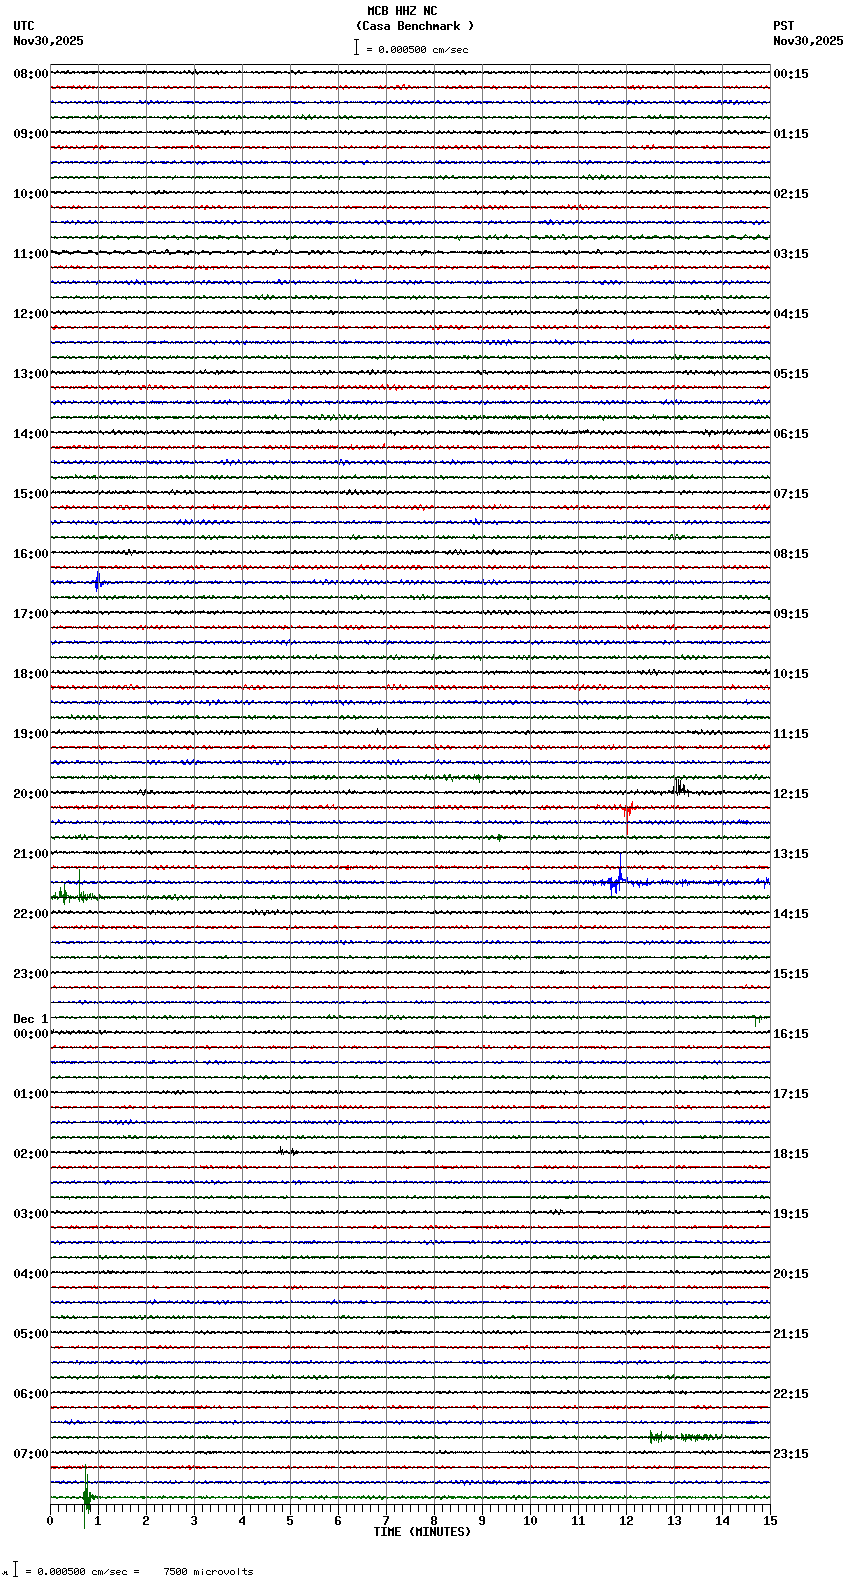Click the 'UTC' label at the top left
The image size is (850, 1584).
[24, 26]
